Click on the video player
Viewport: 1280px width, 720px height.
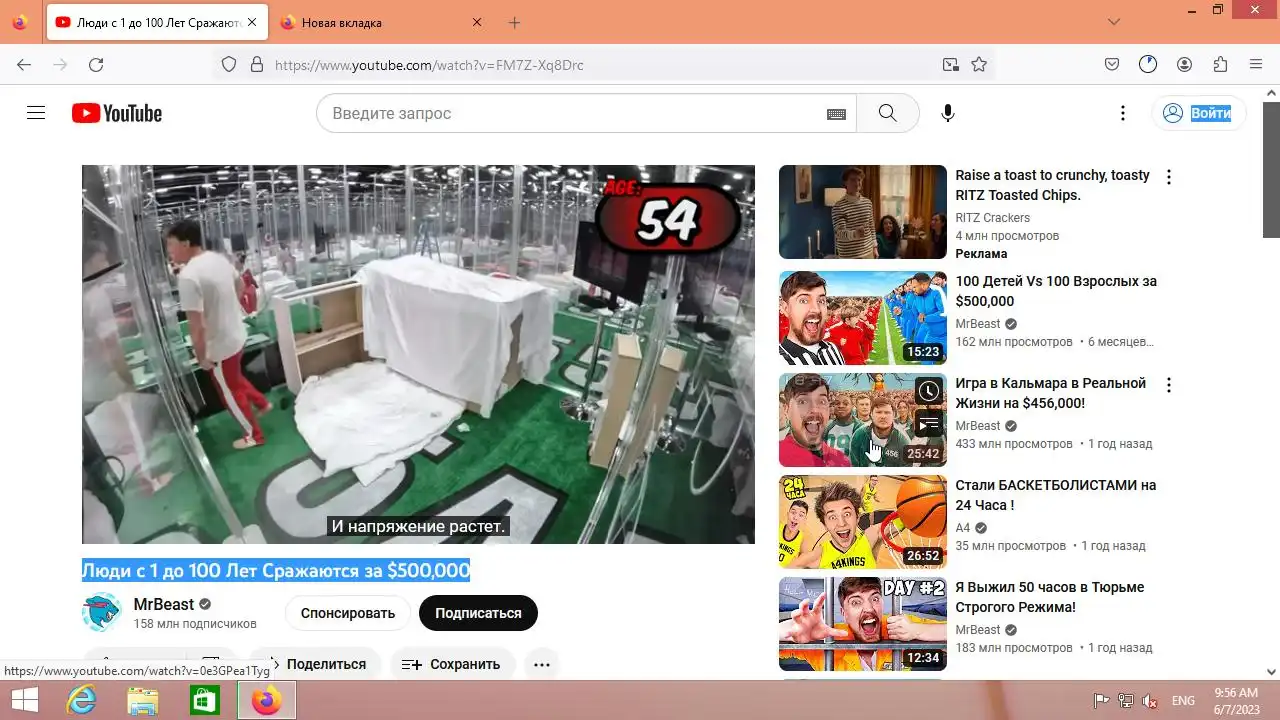tap(418, 354)
